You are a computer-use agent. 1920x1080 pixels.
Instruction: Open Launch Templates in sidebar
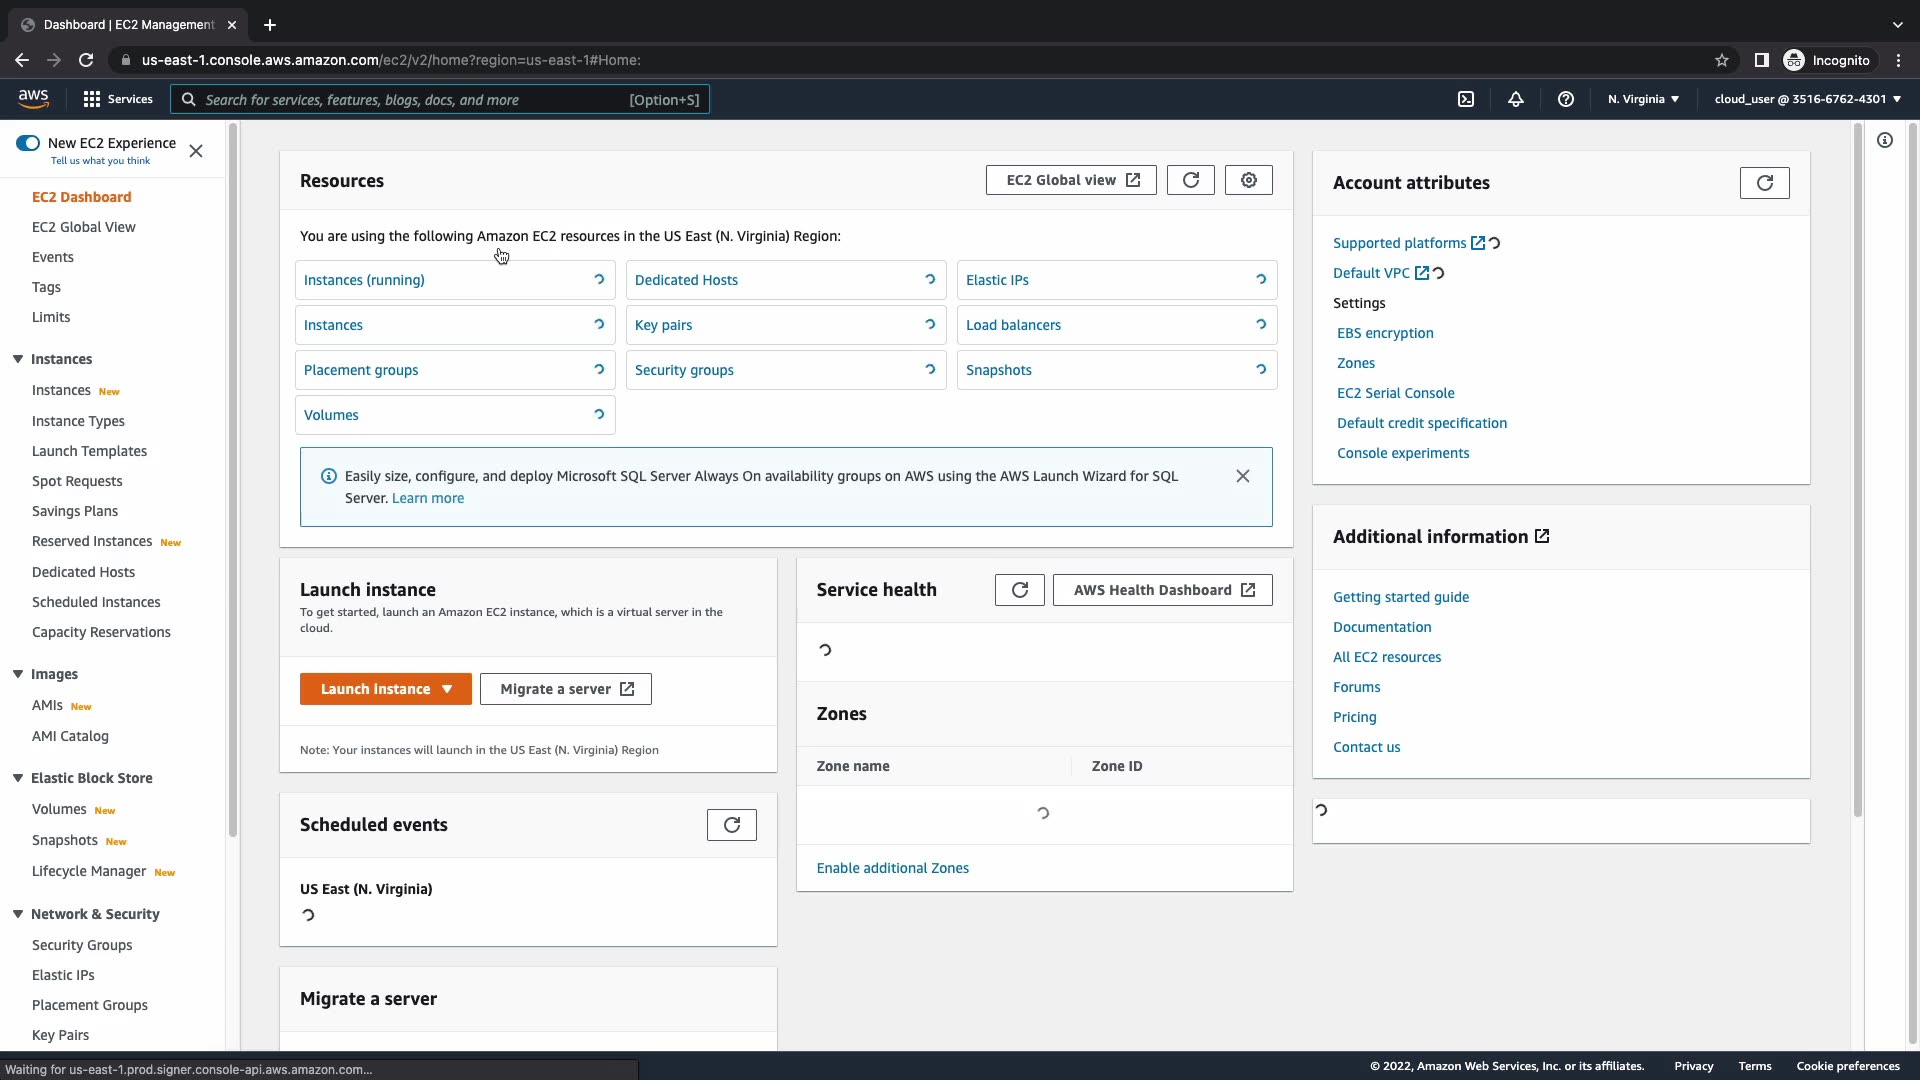[x=89, y=451]
